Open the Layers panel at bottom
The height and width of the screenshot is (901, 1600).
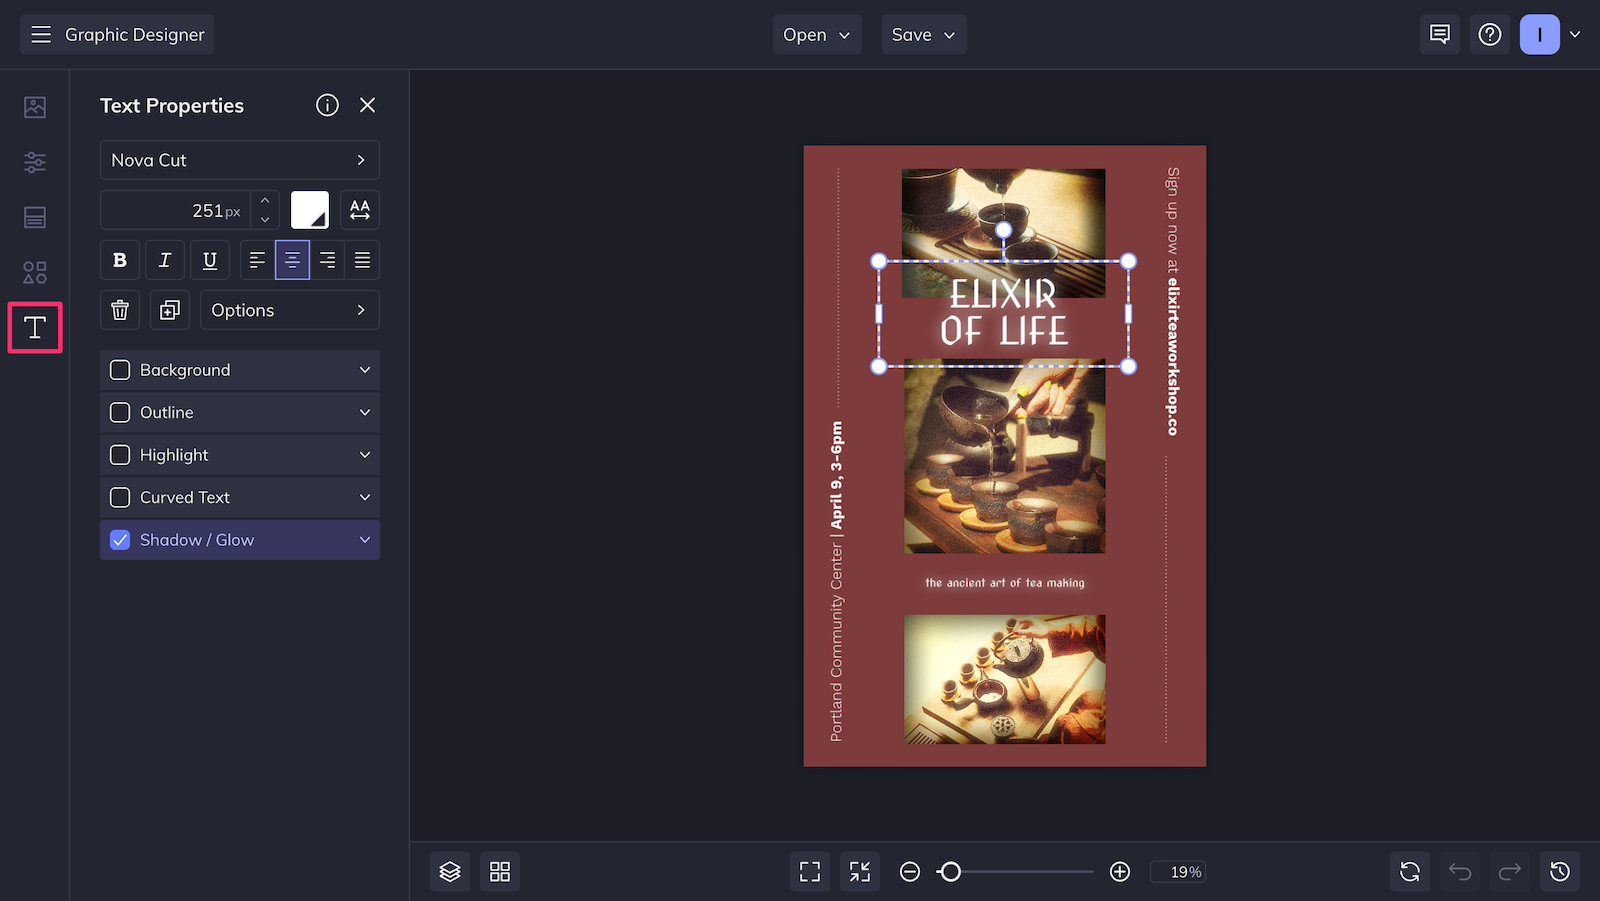(449, 871)
